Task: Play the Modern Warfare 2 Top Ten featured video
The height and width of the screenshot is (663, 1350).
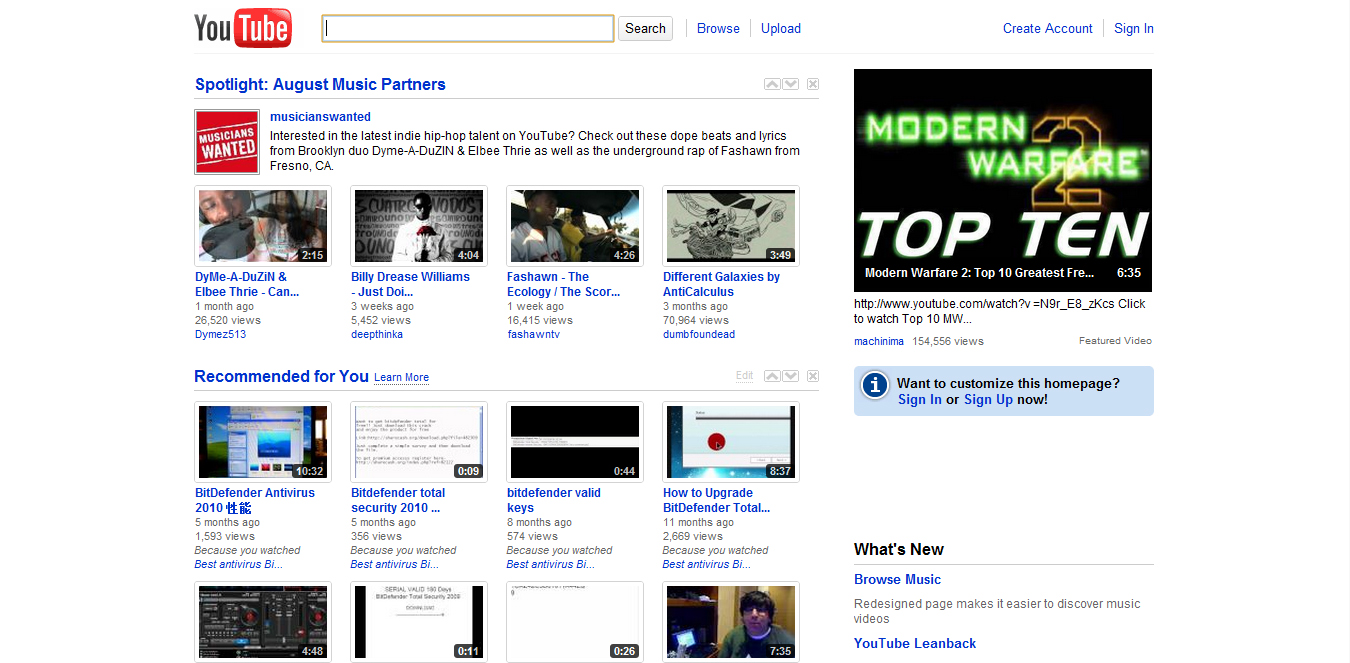Action: click(1003, 180)
